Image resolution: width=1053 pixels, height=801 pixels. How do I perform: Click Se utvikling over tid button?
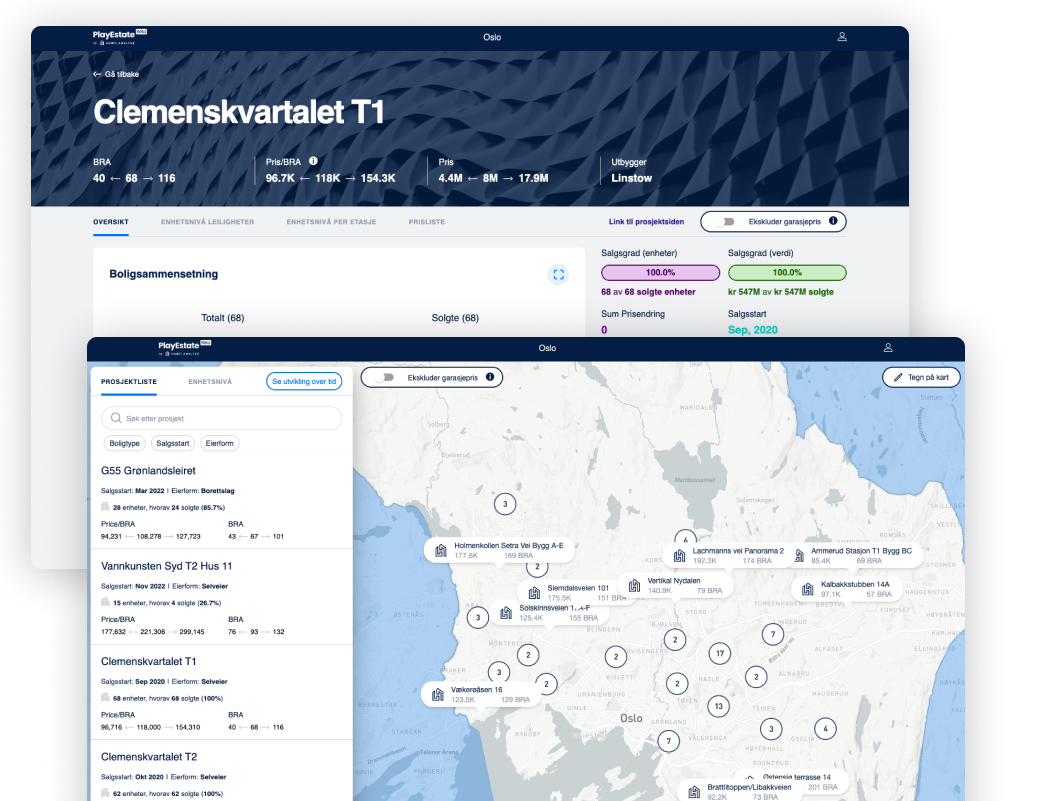(304, 381)
